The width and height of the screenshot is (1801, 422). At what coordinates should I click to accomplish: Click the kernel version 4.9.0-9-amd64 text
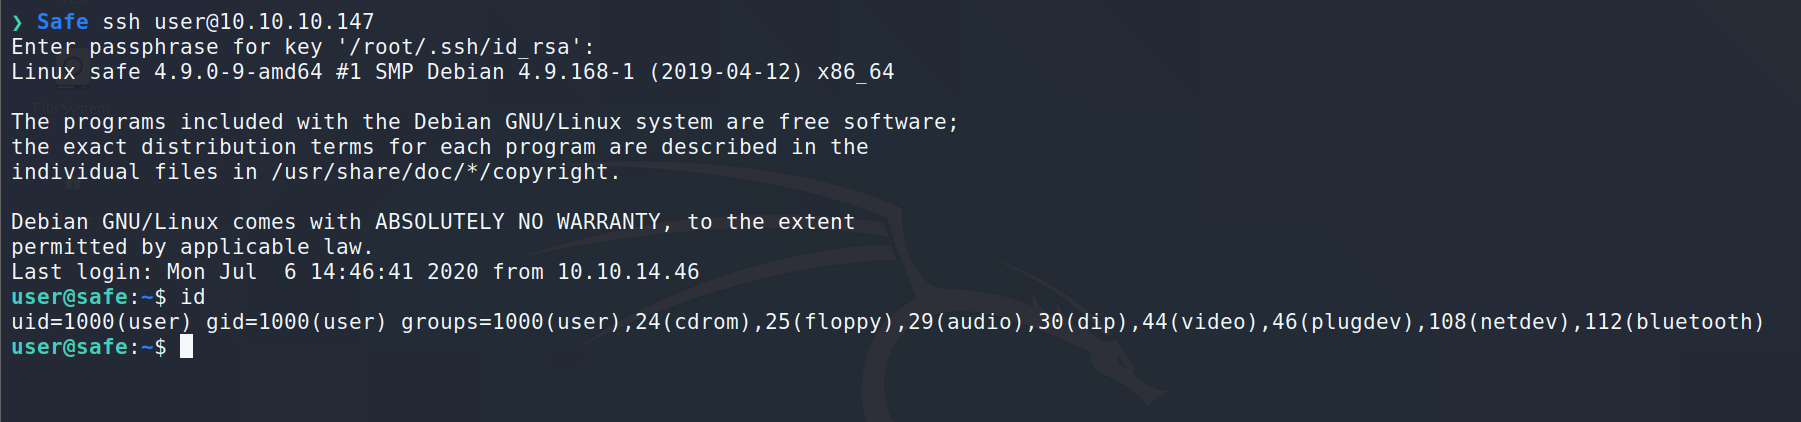[238, 72]
